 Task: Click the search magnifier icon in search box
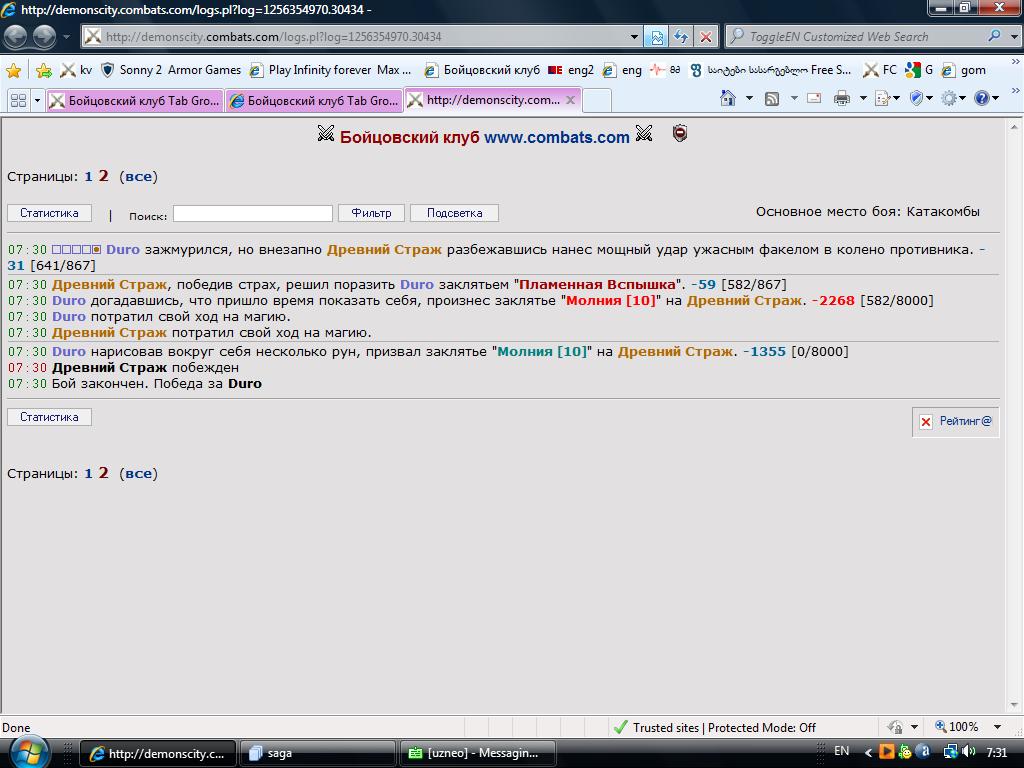pos(994,37)
